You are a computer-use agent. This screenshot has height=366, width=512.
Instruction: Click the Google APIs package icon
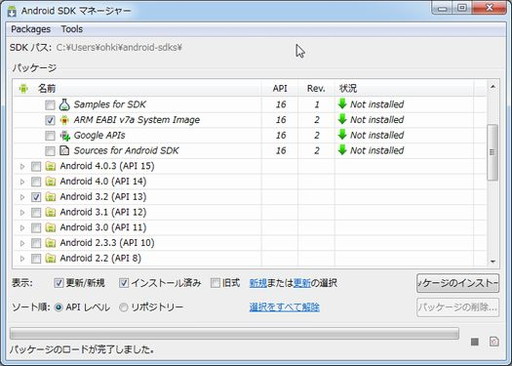pyautogui.click(x=65, y=135)
